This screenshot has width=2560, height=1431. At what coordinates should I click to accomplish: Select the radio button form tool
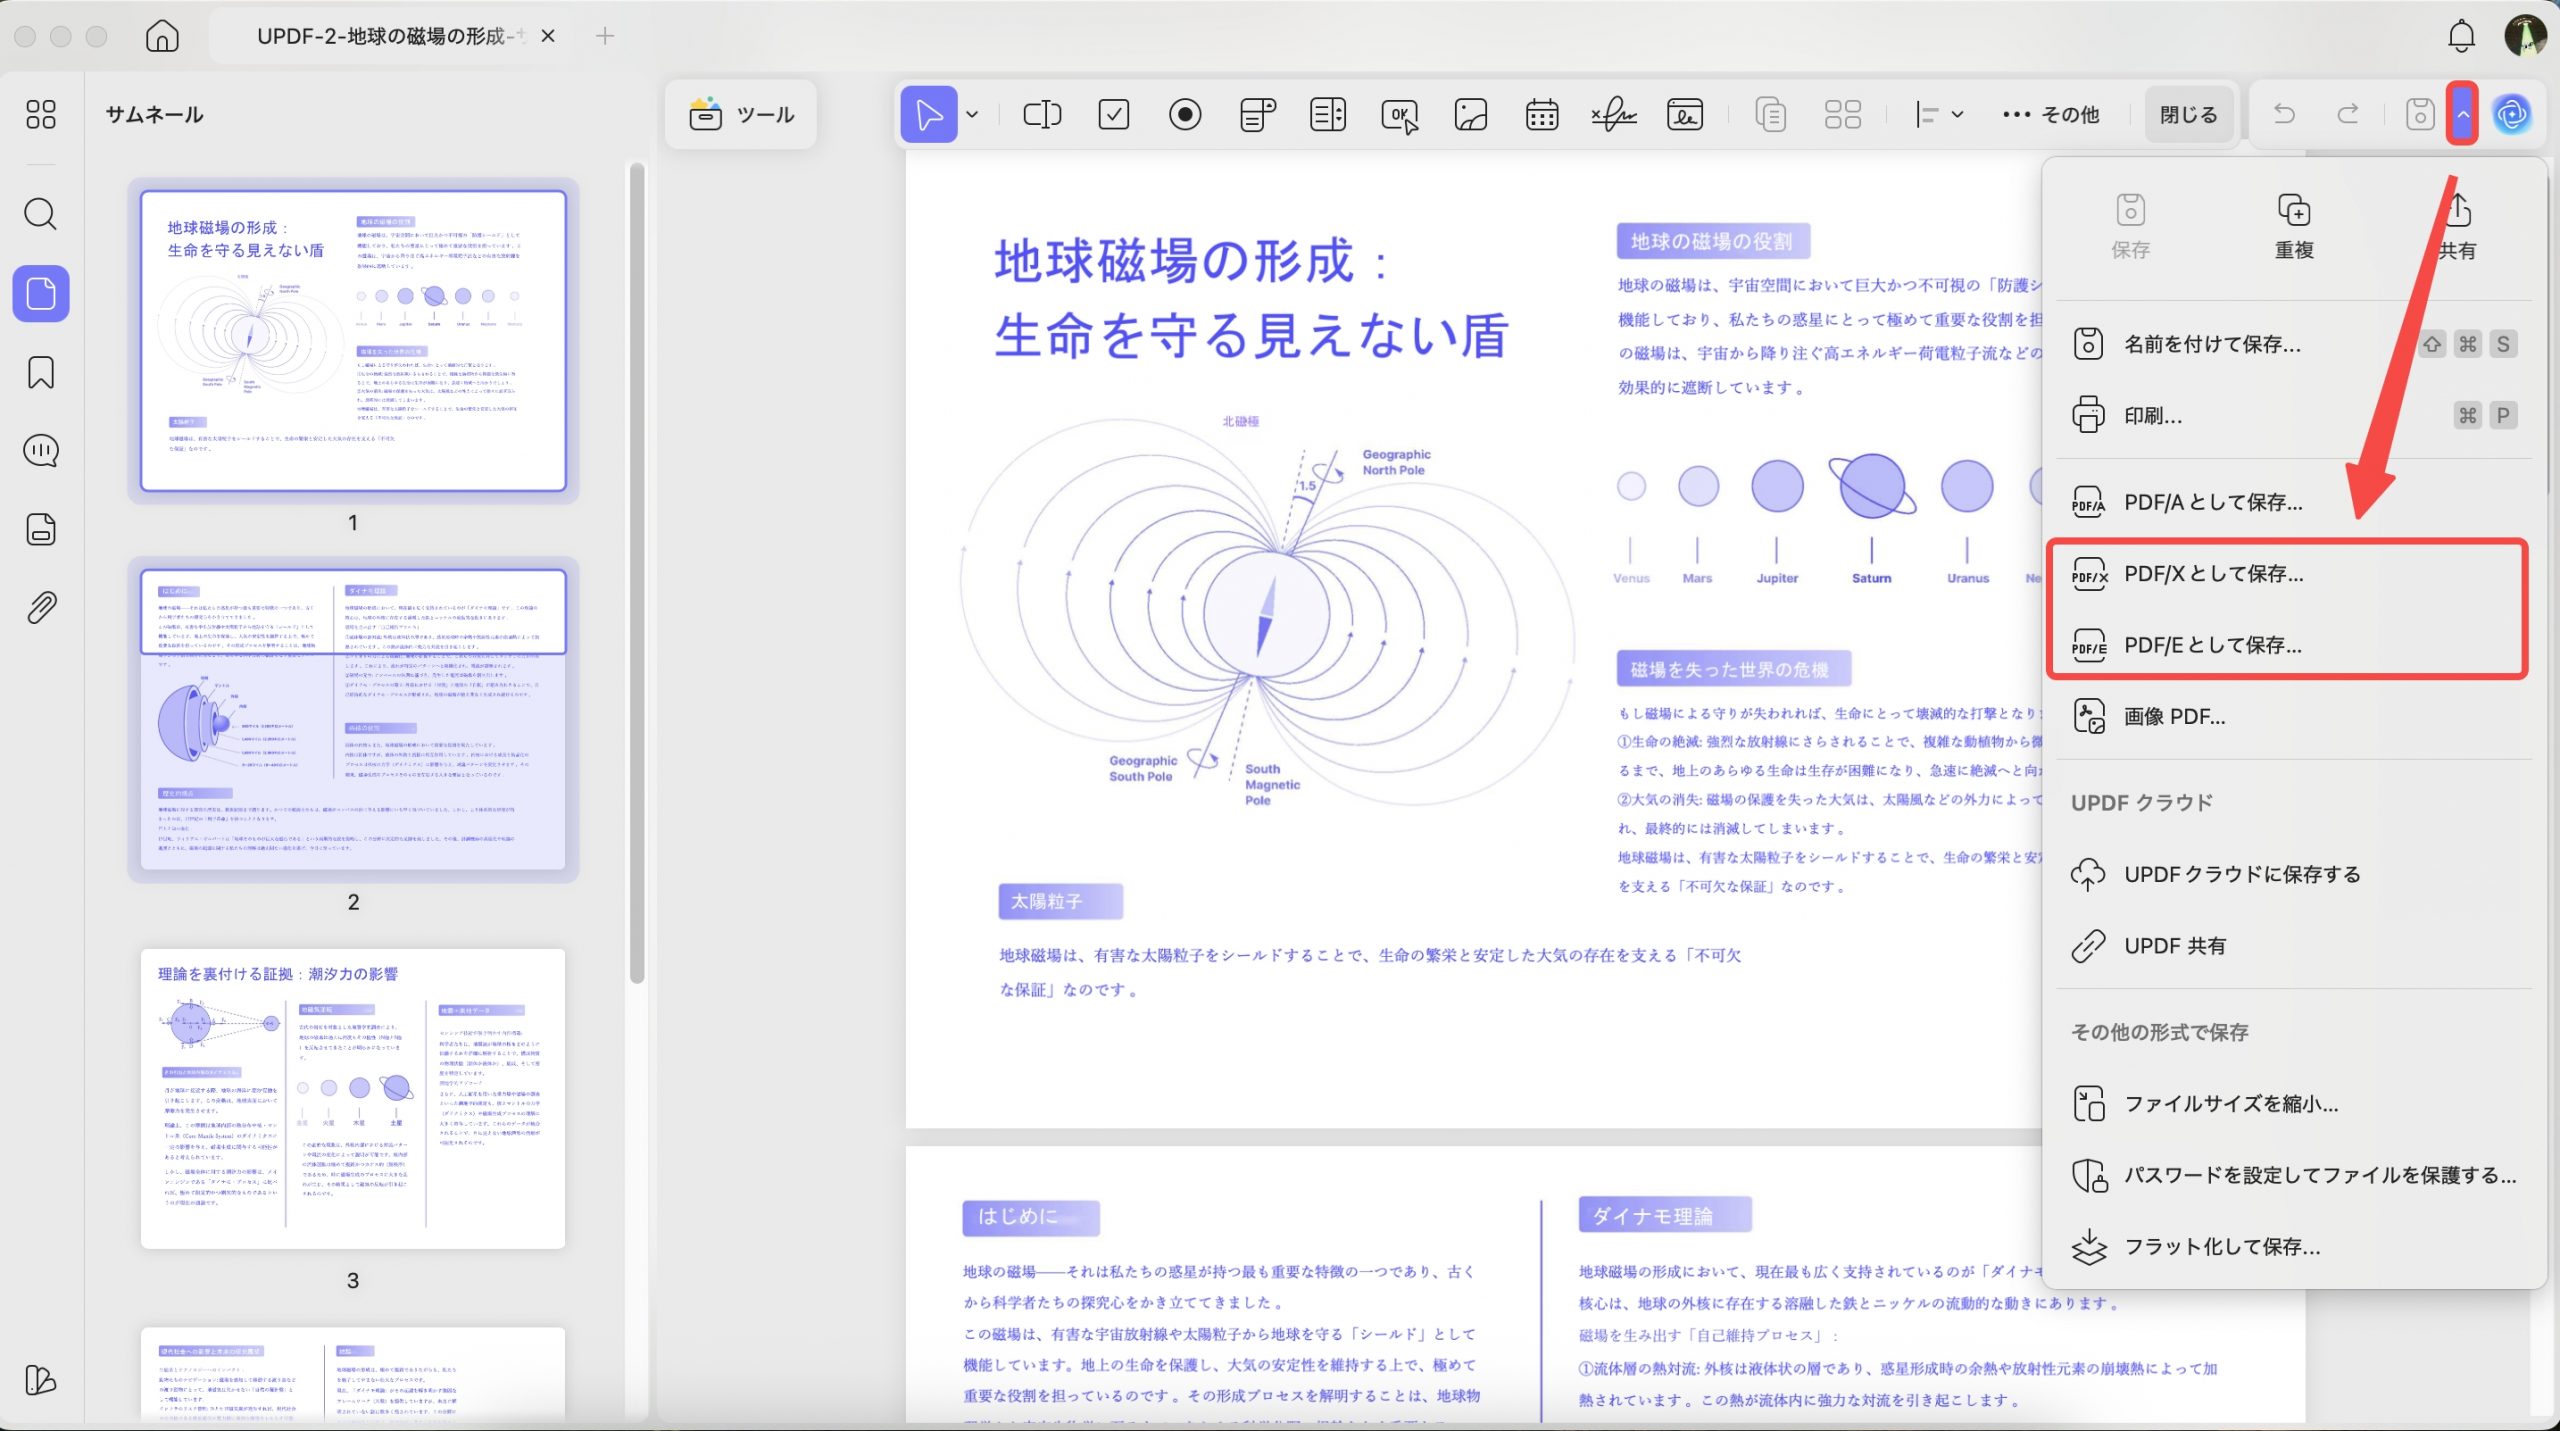coord(1184,114)
